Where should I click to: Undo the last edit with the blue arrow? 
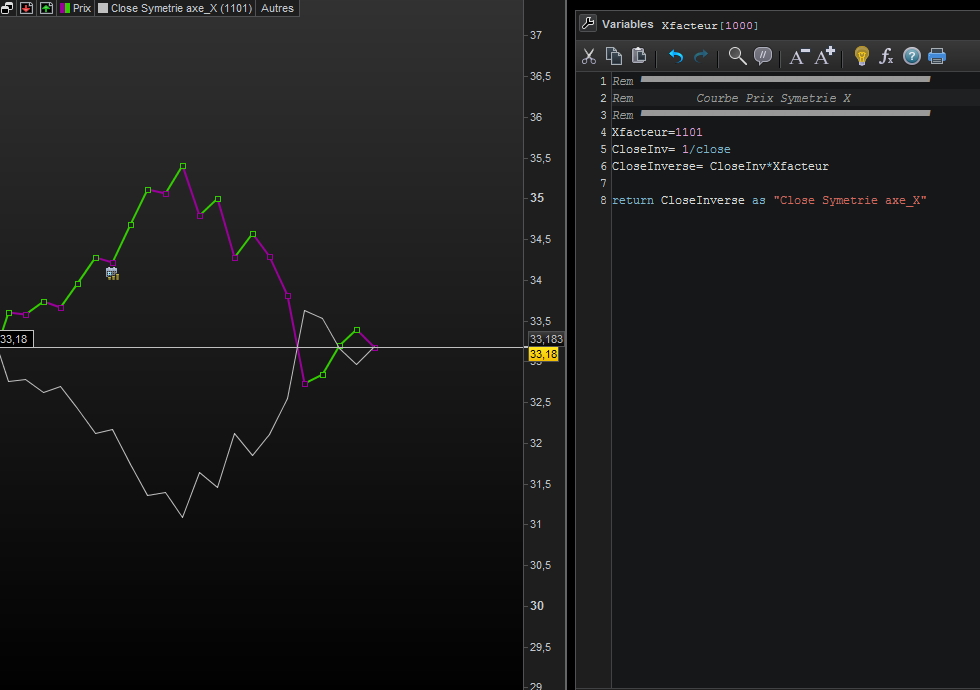(x=676, y=56)
